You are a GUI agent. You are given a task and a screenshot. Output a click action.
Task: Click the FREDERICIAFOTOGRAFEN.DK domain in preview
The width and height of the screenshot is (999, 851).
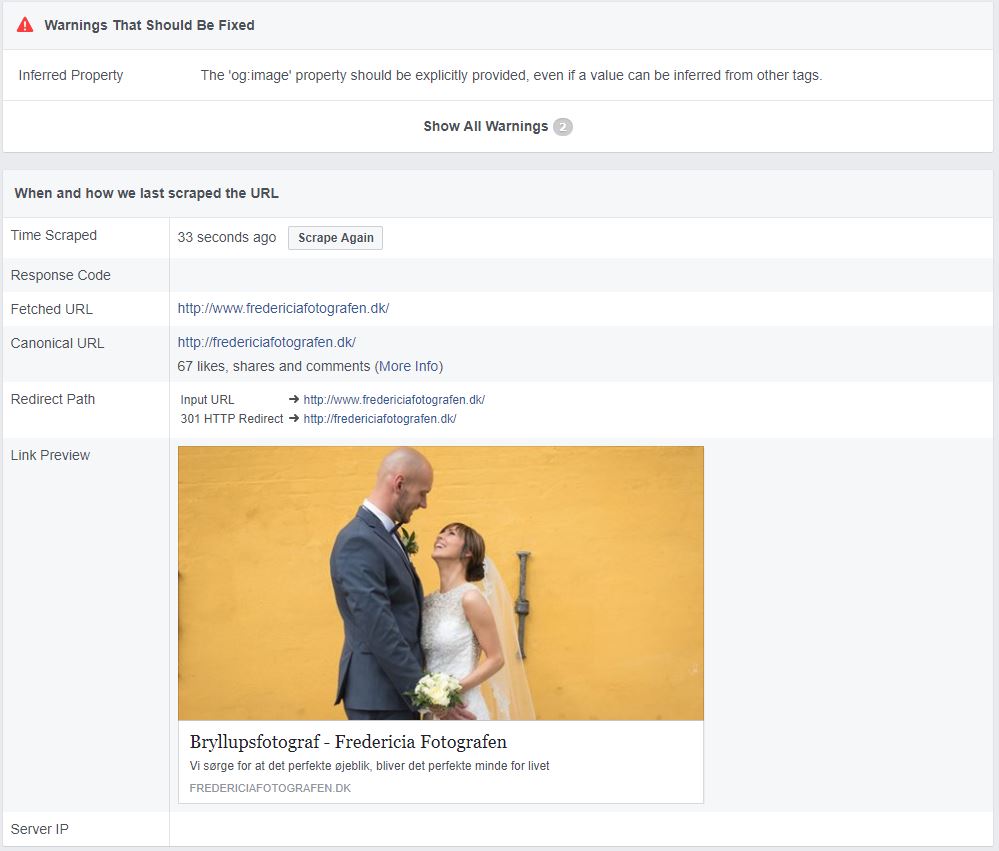[x=270, y=788]
